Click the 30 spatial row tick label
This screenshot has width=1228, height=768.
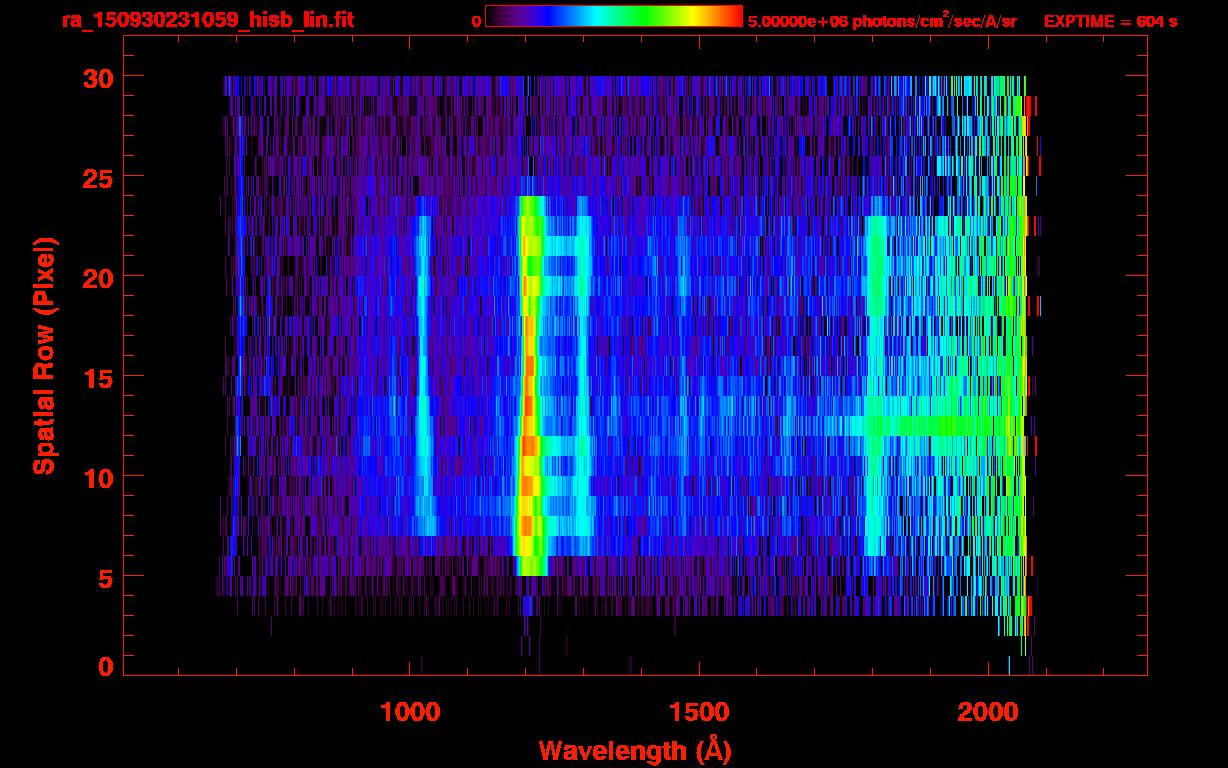click(x=97, y=77)
